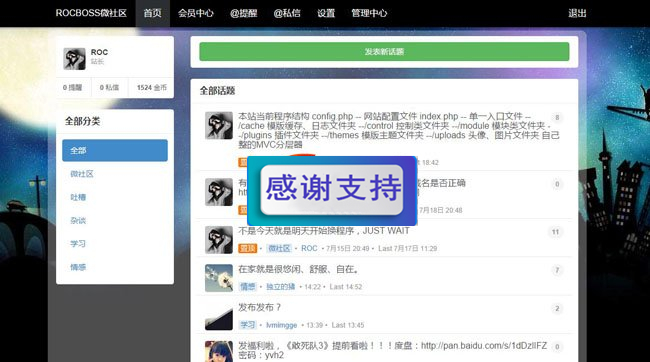Open the topic 发布发布？
The image size is (650, 362).
(x=260, y=308)
